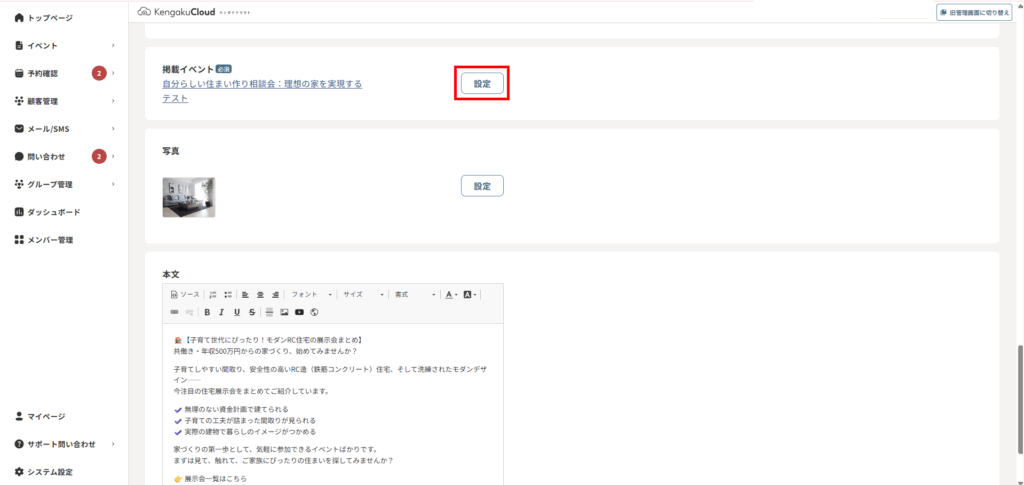Click 設定 button for 掲載イベント

(482, 84)
